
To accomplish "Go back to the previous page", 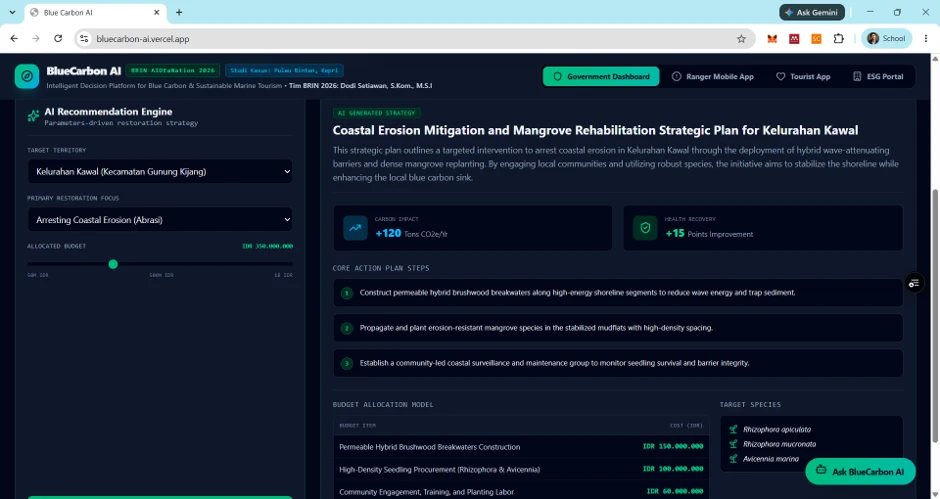I will pos(14,38).
